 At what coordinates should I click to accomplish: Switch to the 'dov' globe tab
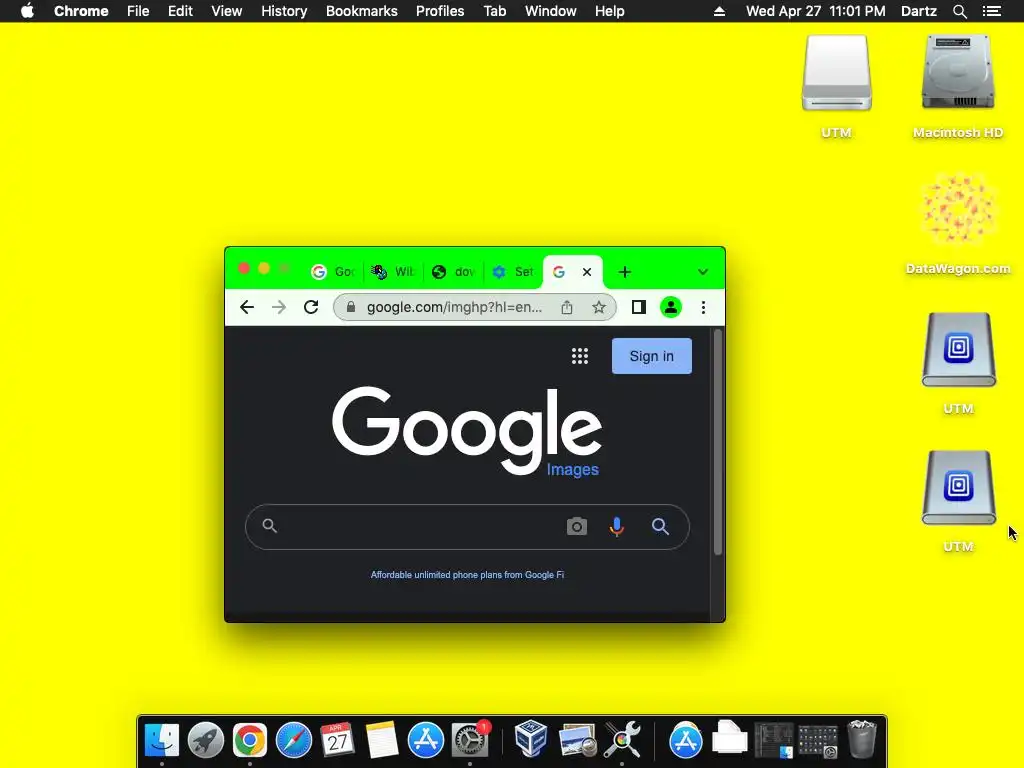(453, 272)
